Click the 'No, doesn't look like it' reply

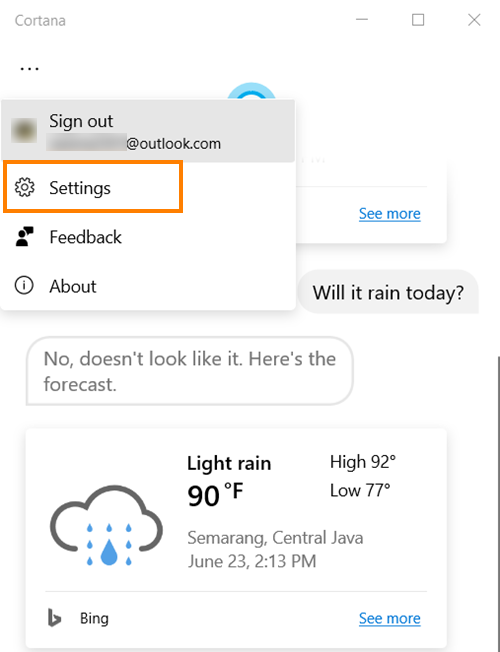tap(190, 371)
